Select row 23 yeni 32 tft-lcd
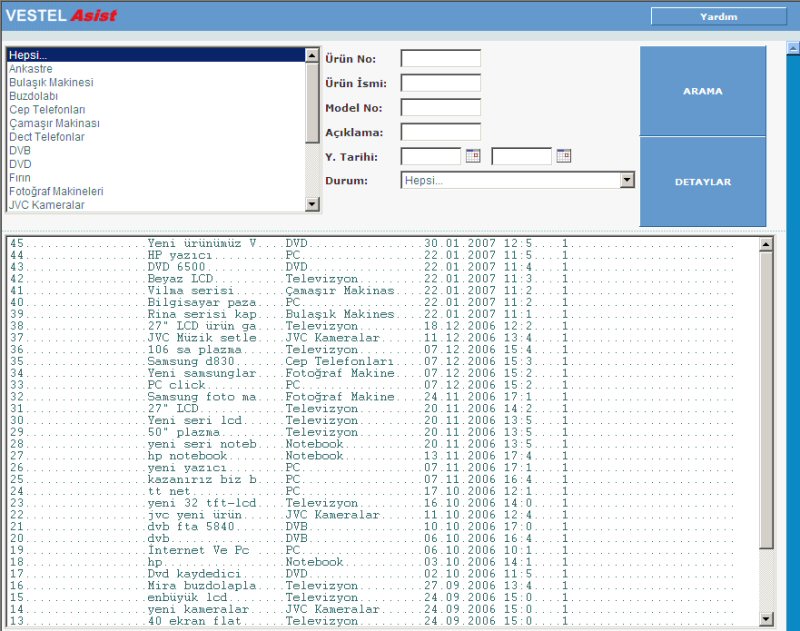This screenshot has height=631, width=800. click(383, 503)
